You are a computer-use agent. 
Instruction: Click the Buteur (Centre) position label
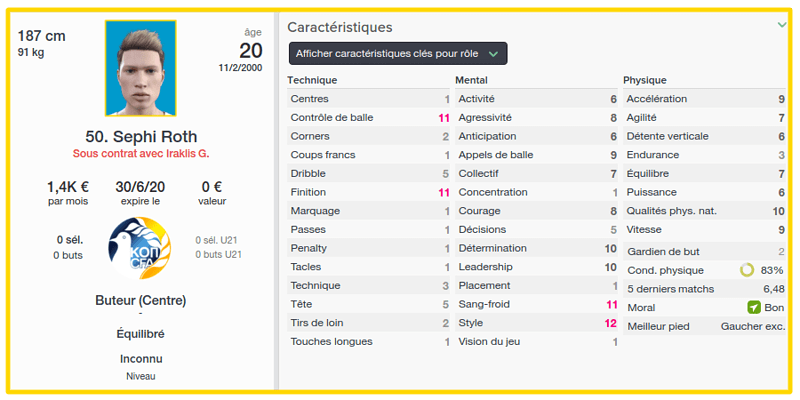point(141,301)
